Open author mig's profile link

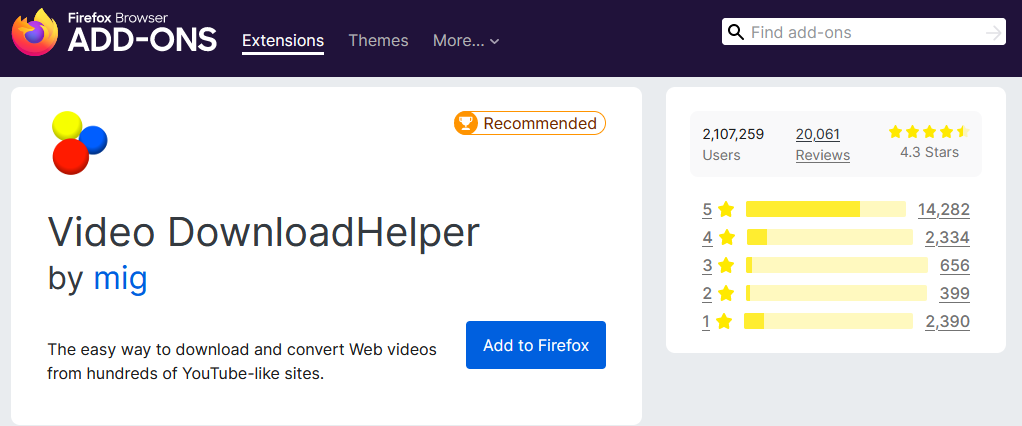(121, 278)
